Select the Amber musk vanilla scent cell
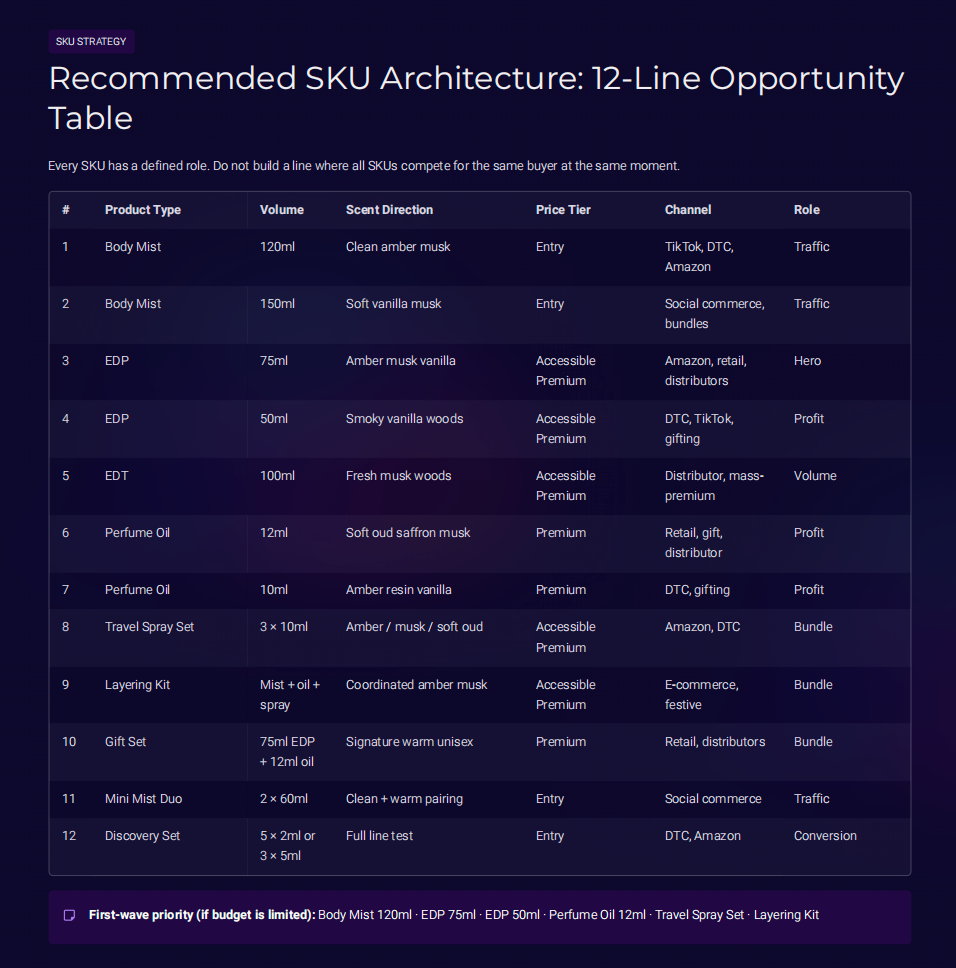This screenshot has width=956, height=968. (x=400, y=361)
